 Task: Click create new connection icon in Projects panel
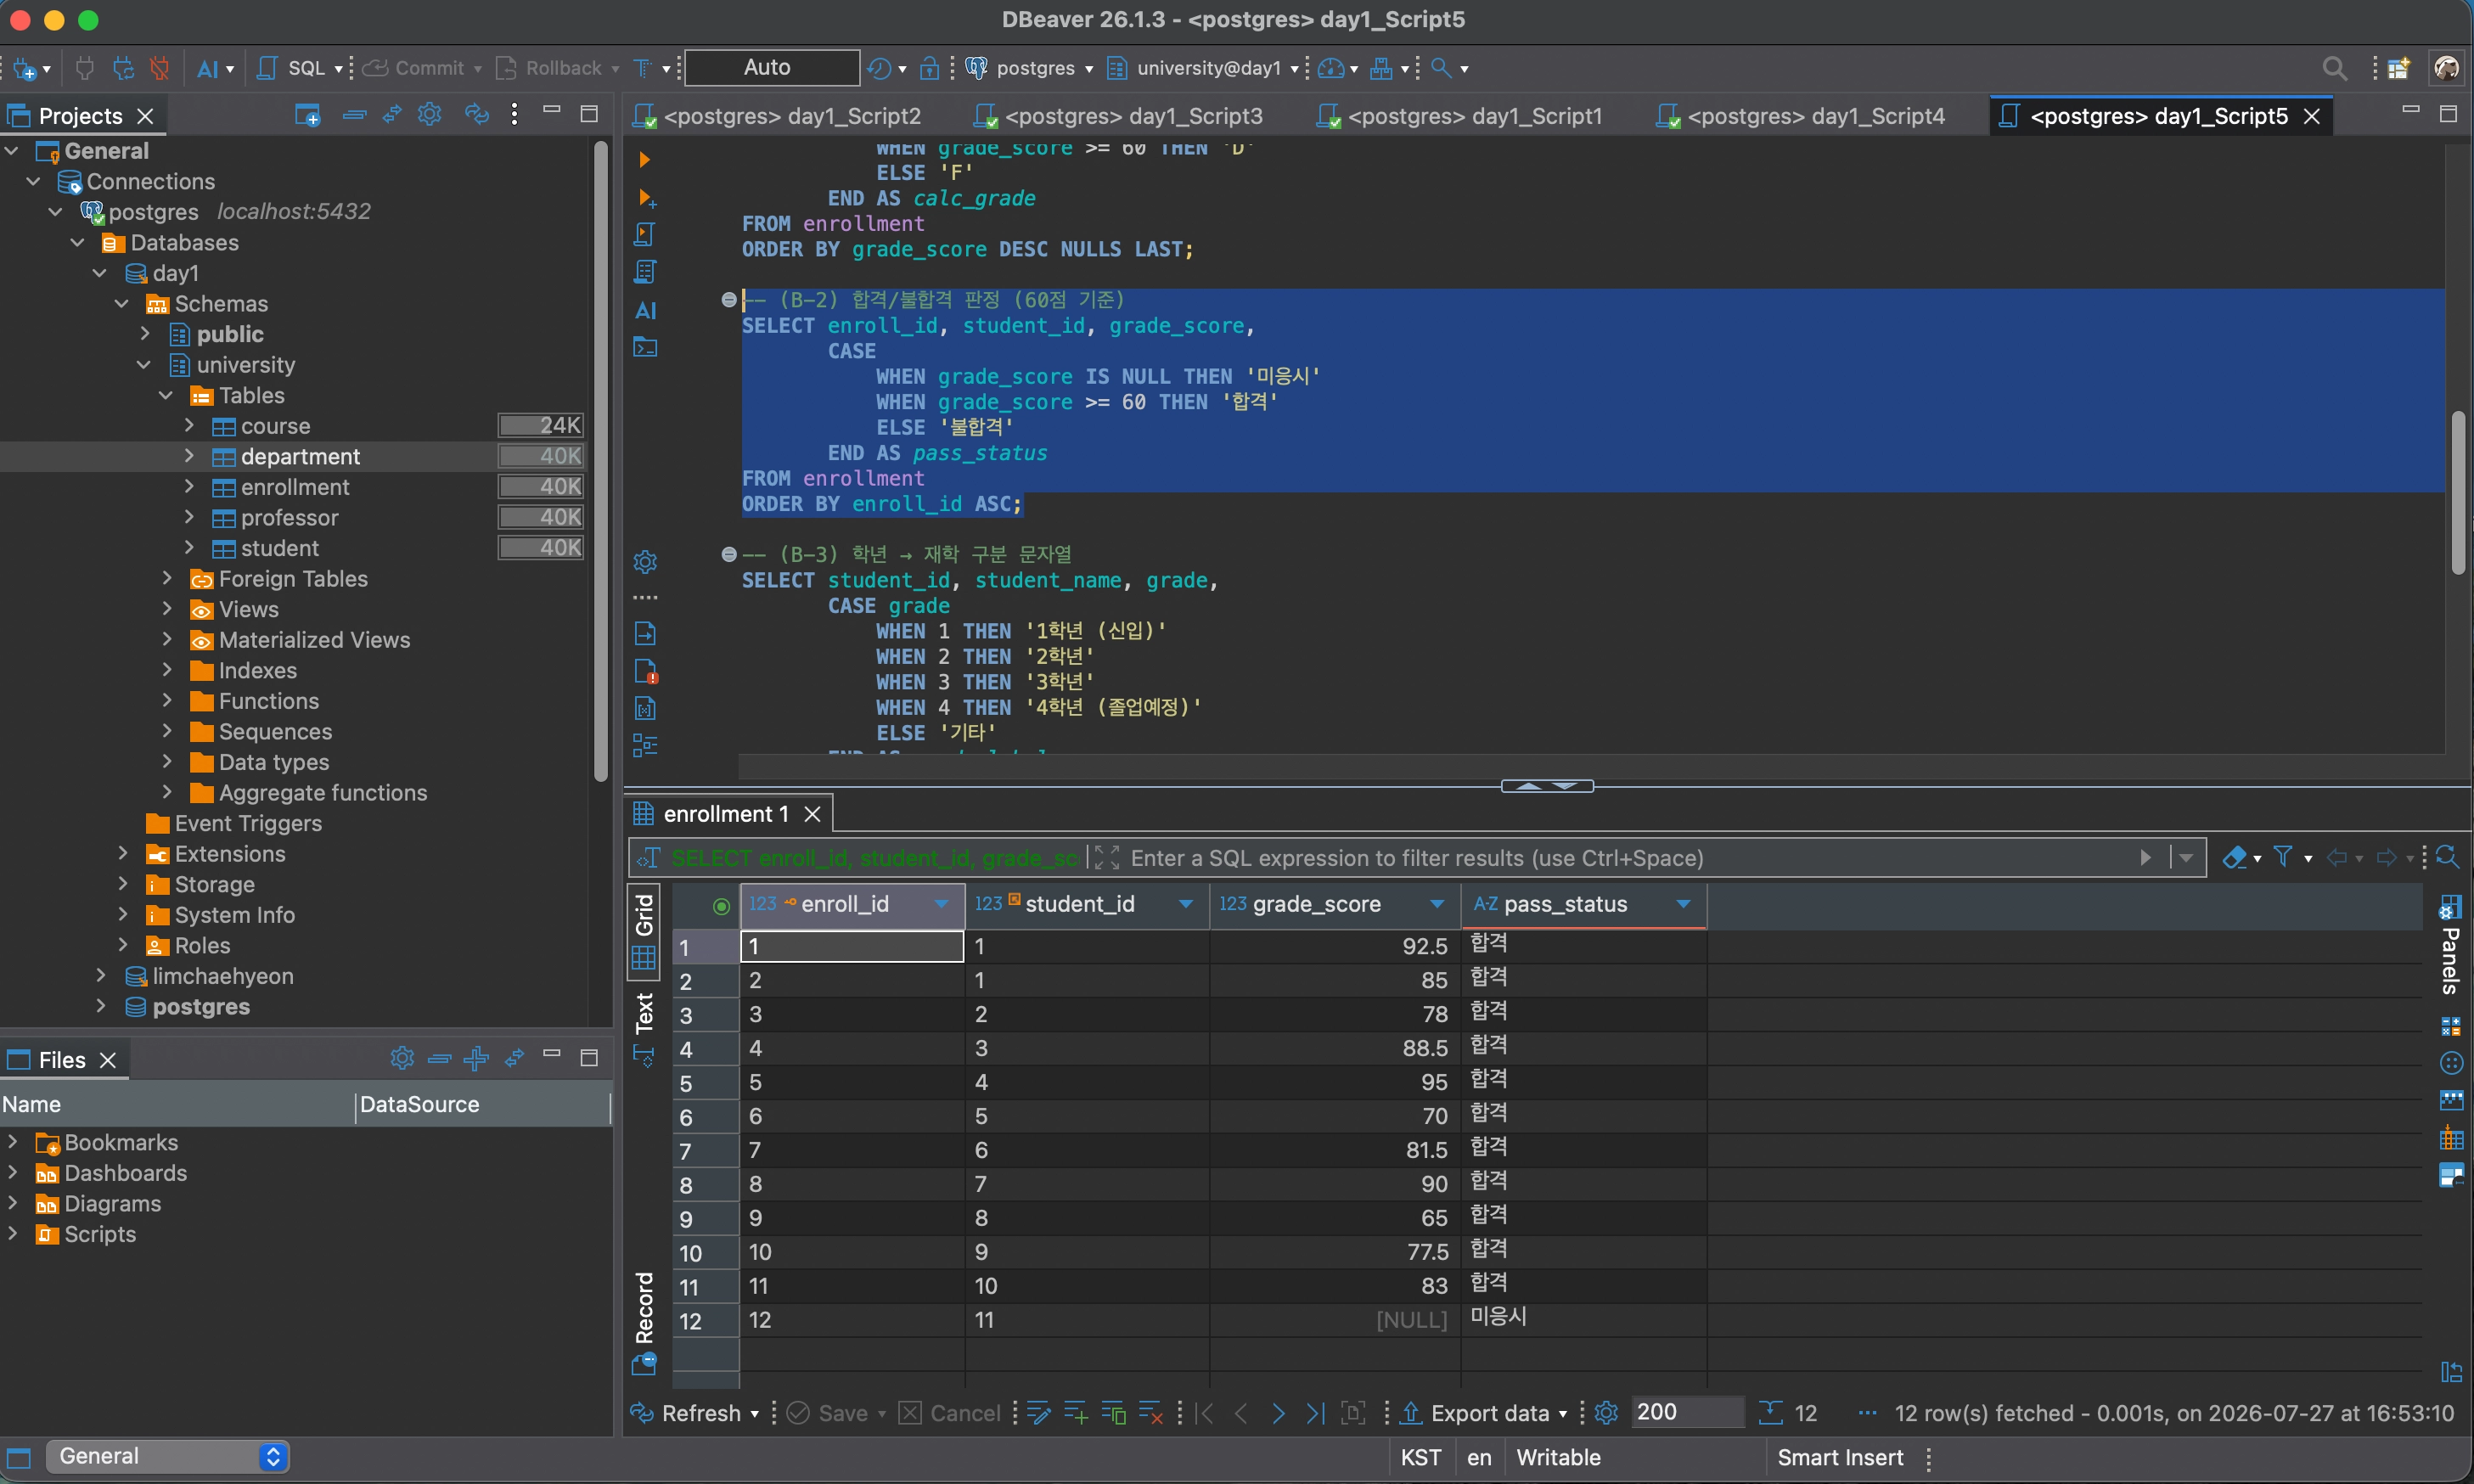pyautogui.click(x=308, y=115)
